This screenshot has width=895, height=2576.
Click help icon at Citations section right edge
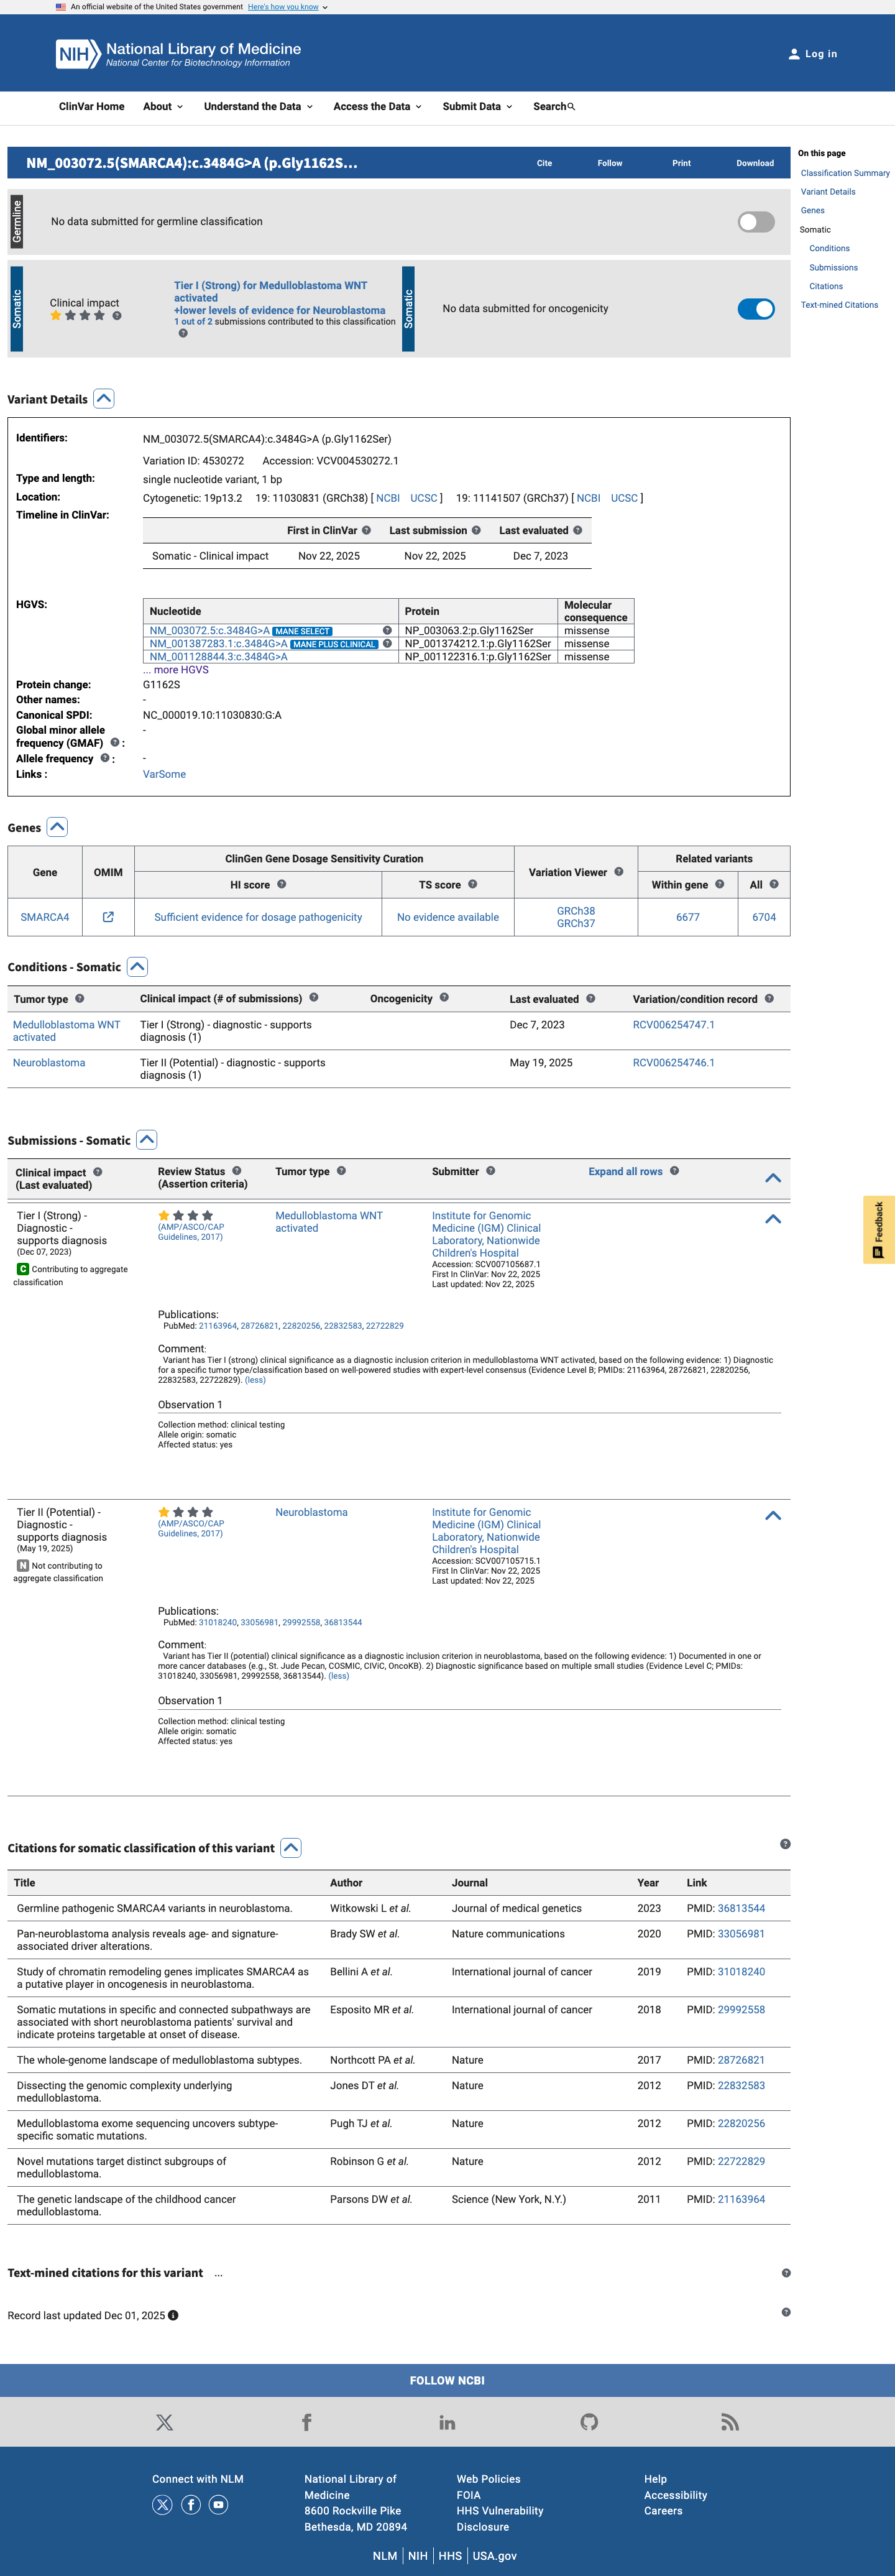click(x=785, y=1844)
